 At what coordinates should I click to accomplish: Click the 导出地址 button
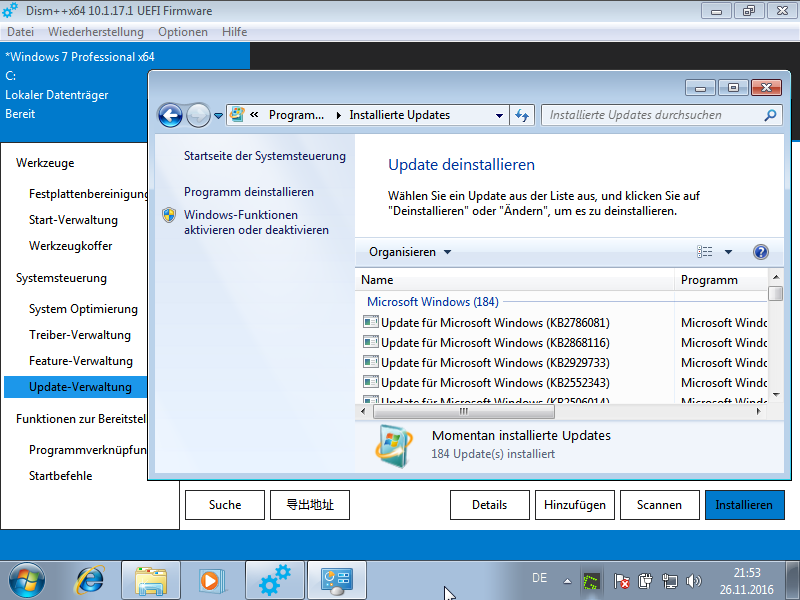pyautogui.click(x=310, y=505)
